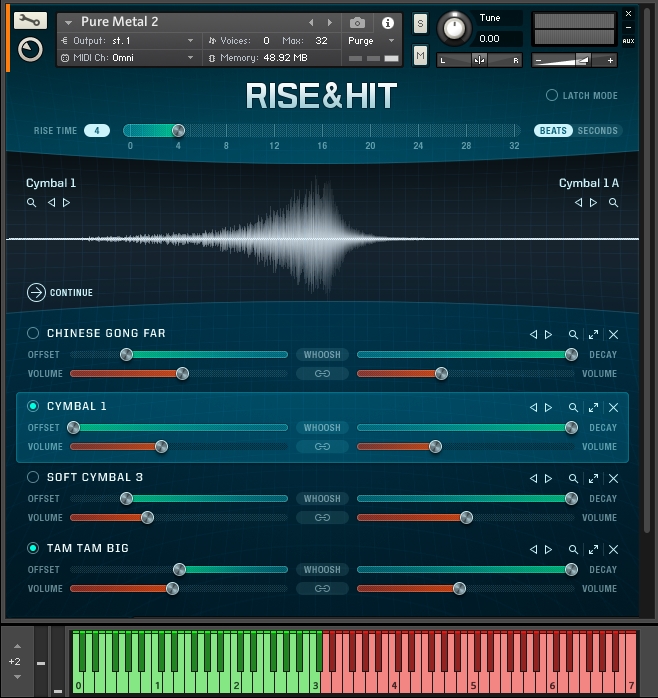Open the wrench instrument edit mode
Screen dimensions: 658x698
[30, 21]
